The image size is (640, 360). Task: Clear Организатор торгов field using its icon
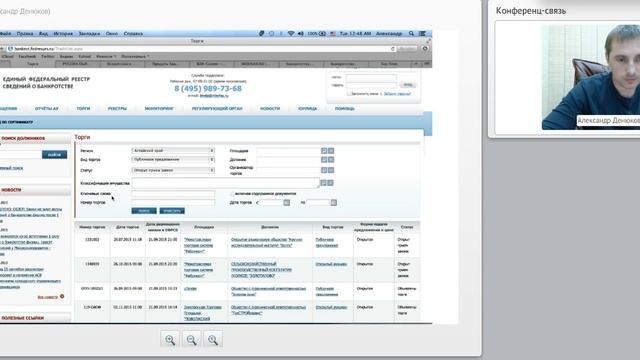[331, 170]
